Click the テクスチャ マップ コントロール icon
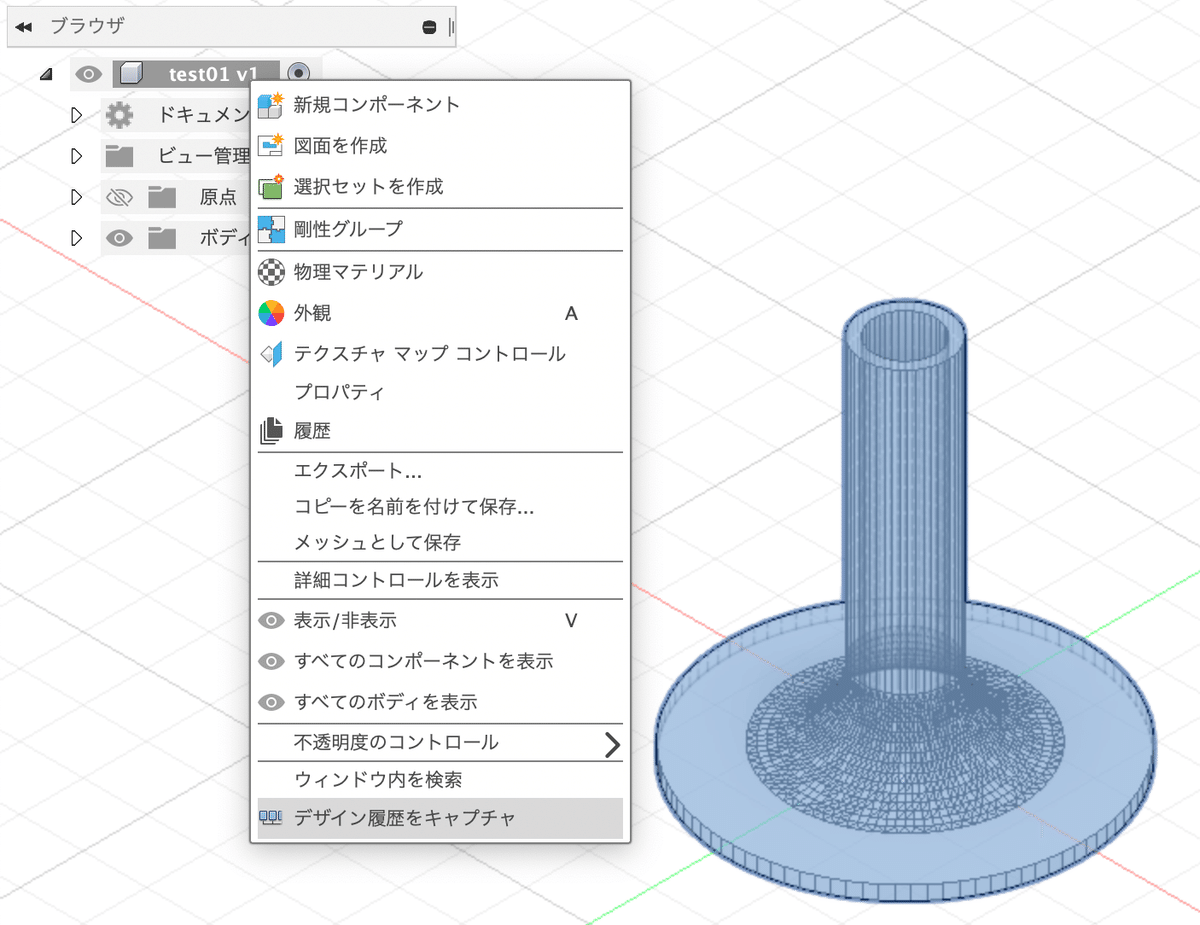 click(x=270, y=354)
